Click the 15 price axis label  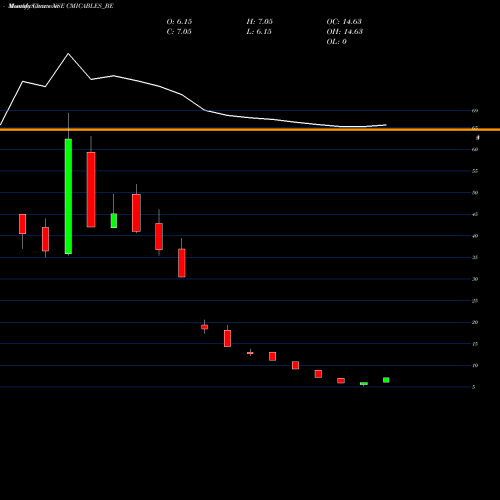475,344
